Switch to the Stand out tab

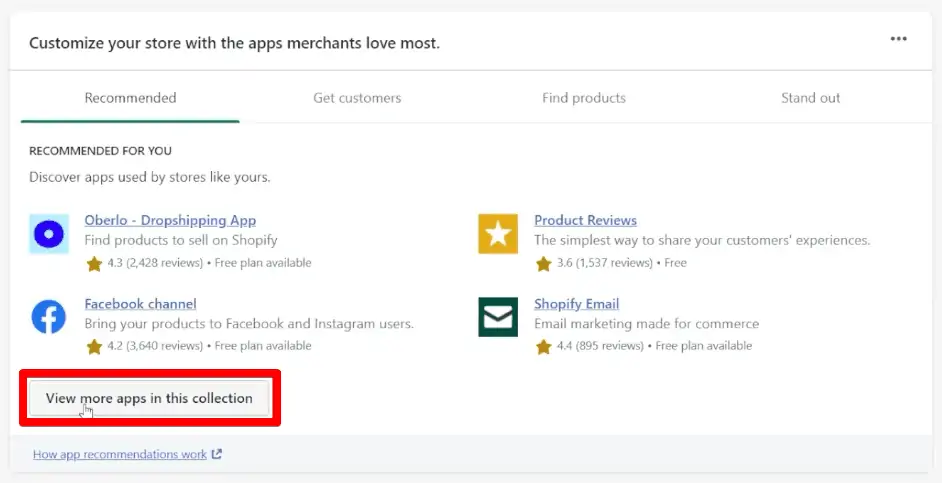click(x=810, y=98)
